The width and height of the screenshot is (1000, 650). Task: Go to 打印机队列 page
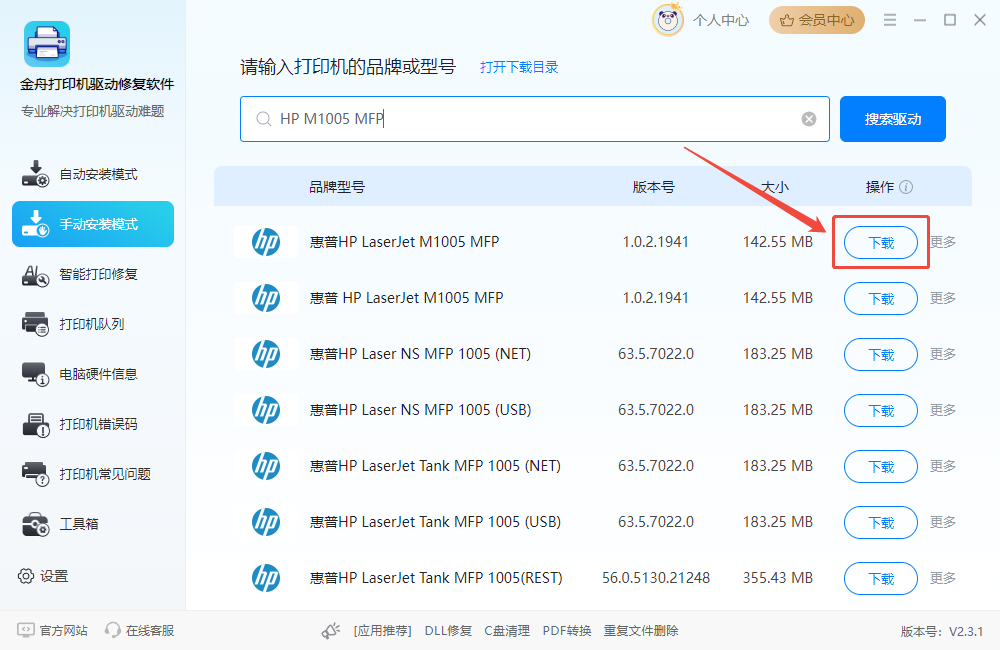click(93, 324)
